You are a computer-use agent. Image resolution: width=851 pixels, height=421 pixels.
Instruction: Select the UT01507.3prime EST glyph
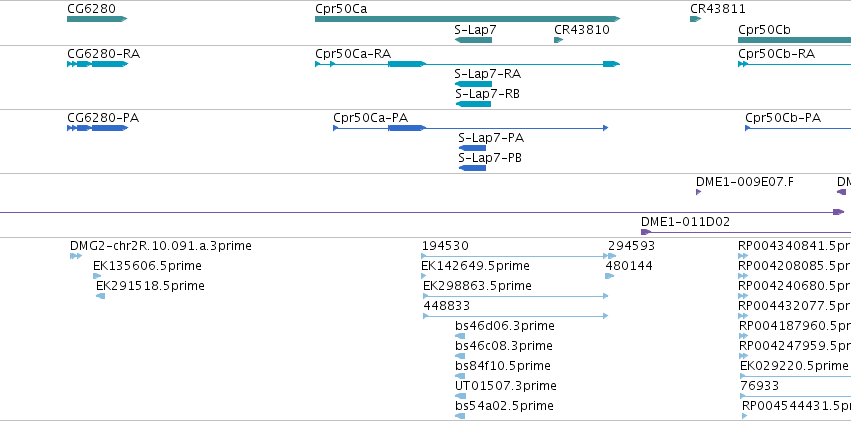click(x=460, y=396)
